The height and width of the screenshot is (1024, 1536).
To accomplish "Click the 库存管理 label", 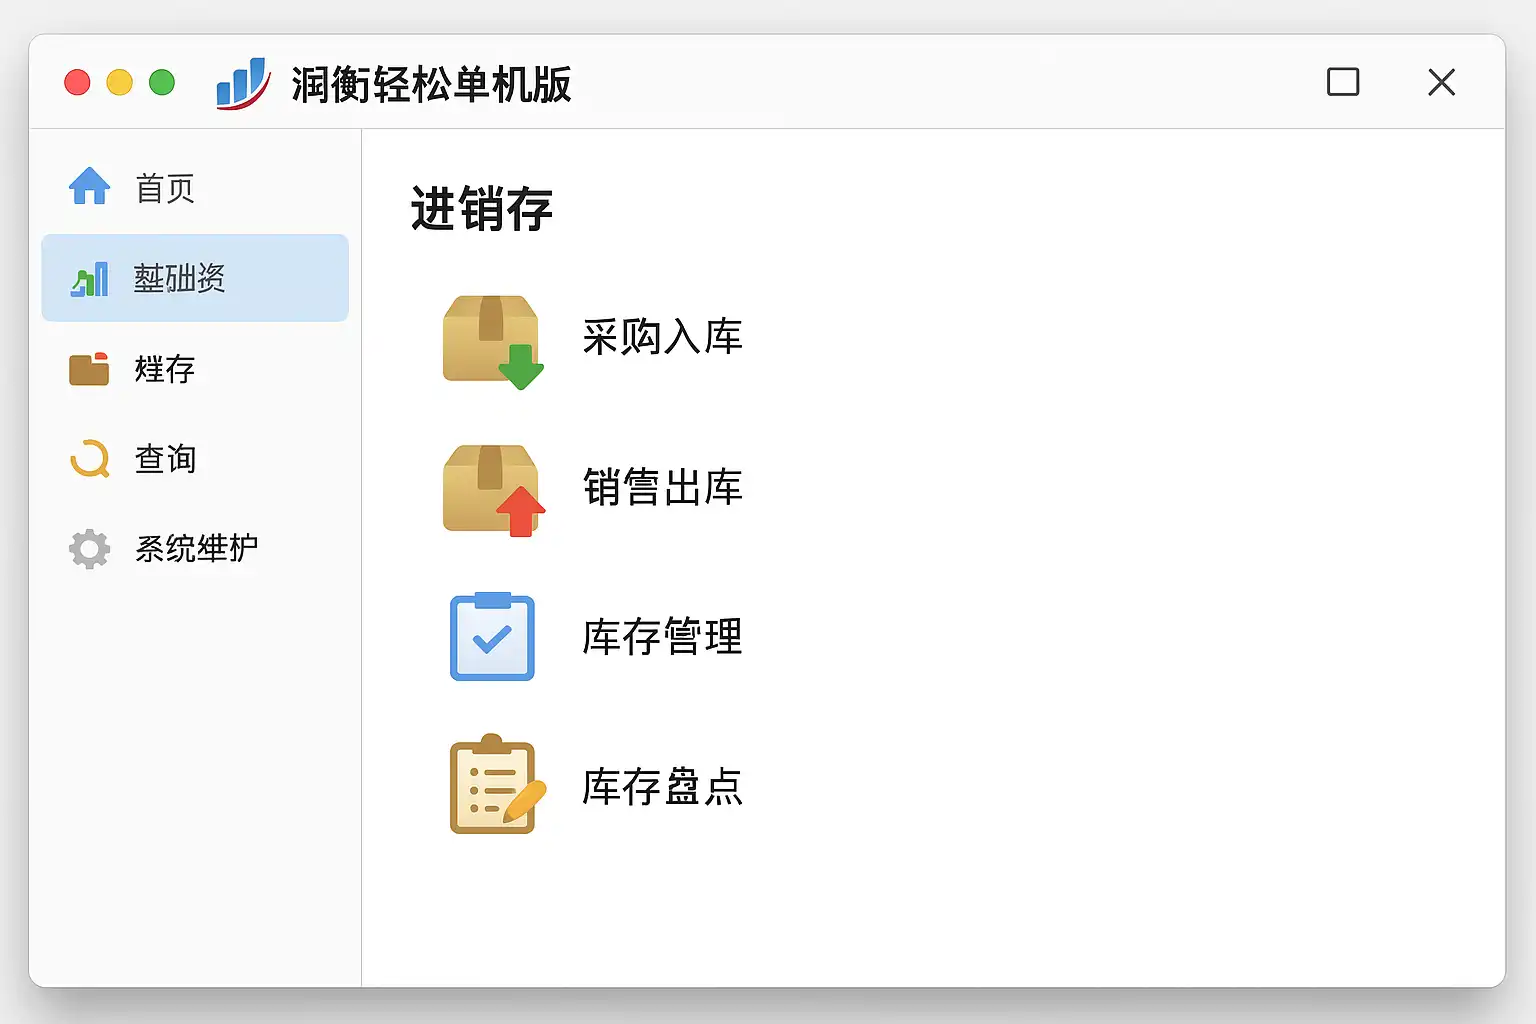I will tap(662, 637).
